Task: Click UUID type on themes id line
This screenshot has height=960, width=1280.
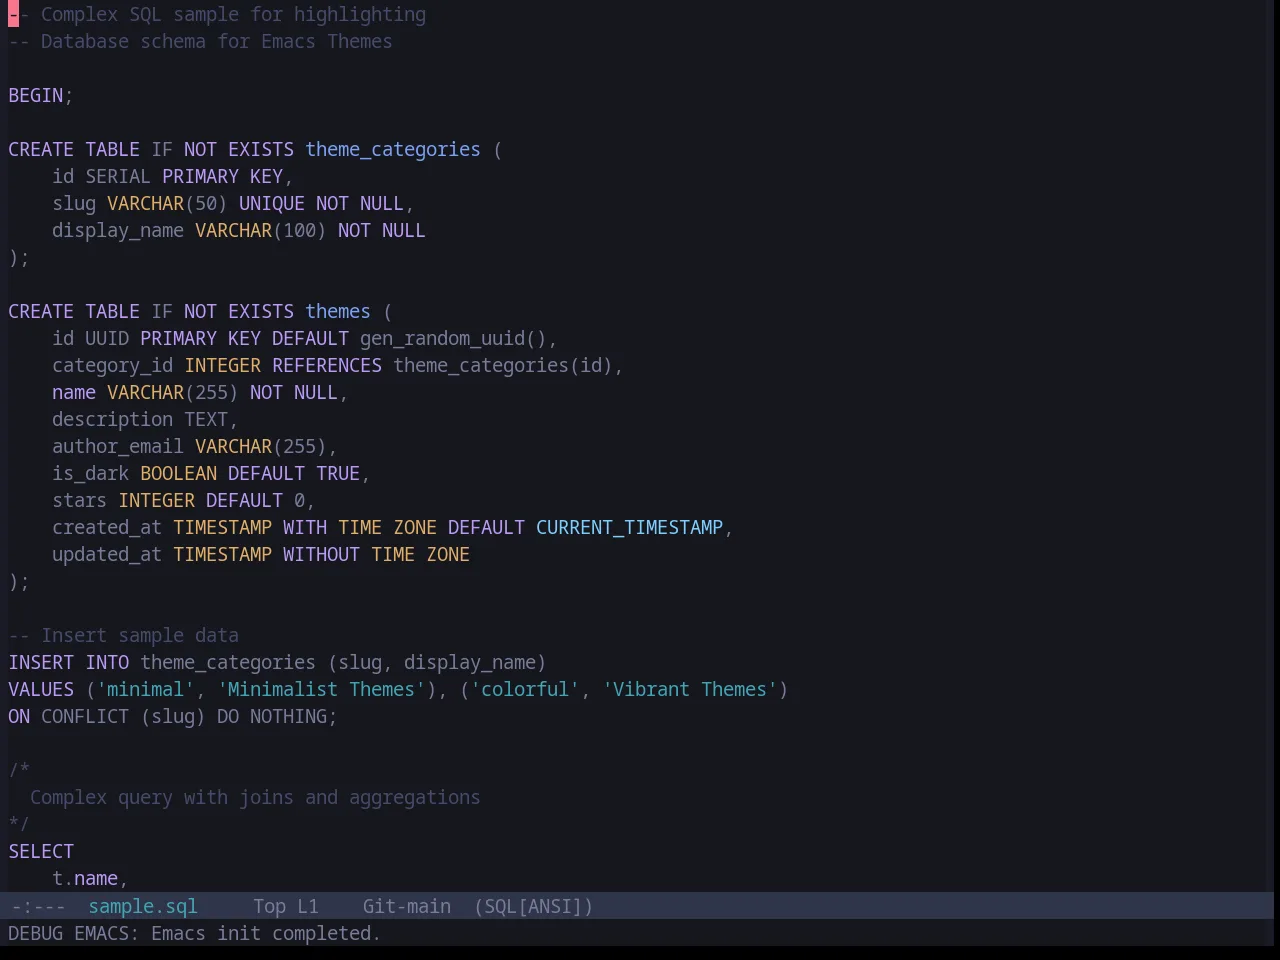Action: coord(107,338)
